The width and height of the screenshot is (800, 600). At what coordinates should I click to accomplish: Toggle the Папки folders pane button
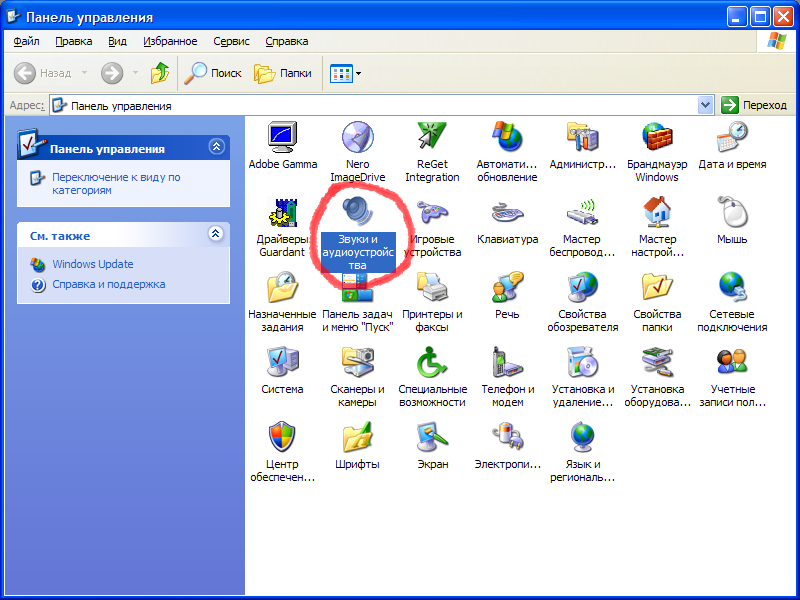283,73
